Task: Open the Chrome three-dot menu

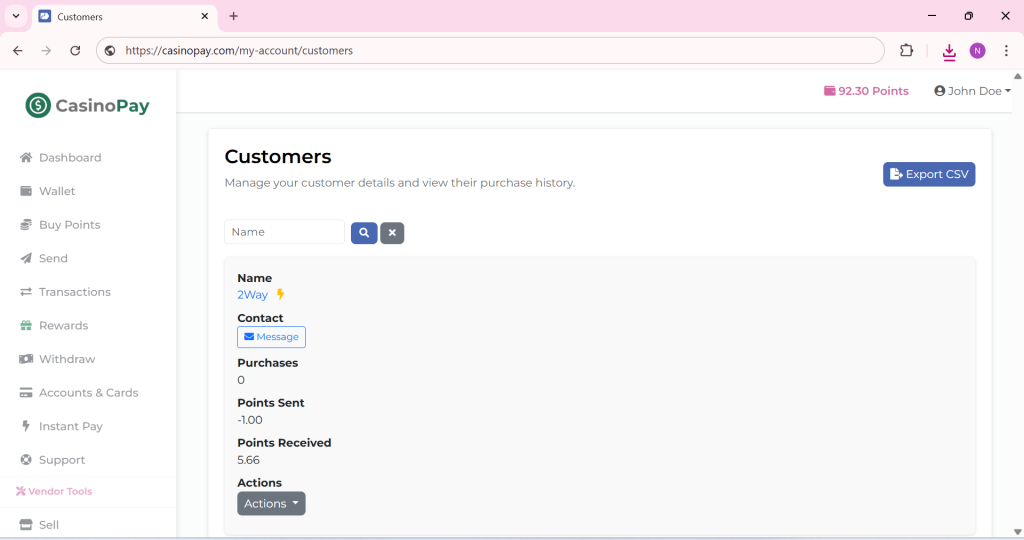Action: point(1006,50)
